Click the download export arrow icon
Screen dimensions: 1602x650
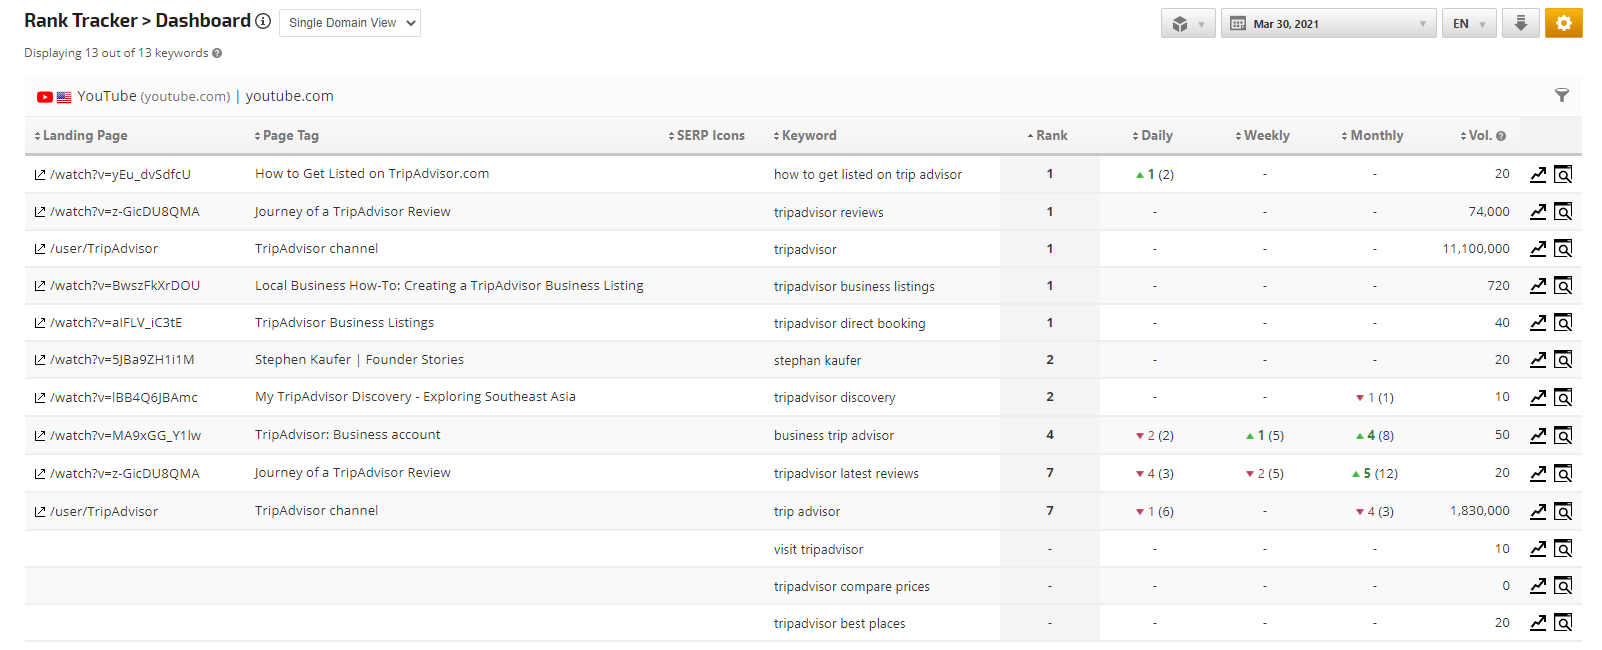[x=1520, y=23]
